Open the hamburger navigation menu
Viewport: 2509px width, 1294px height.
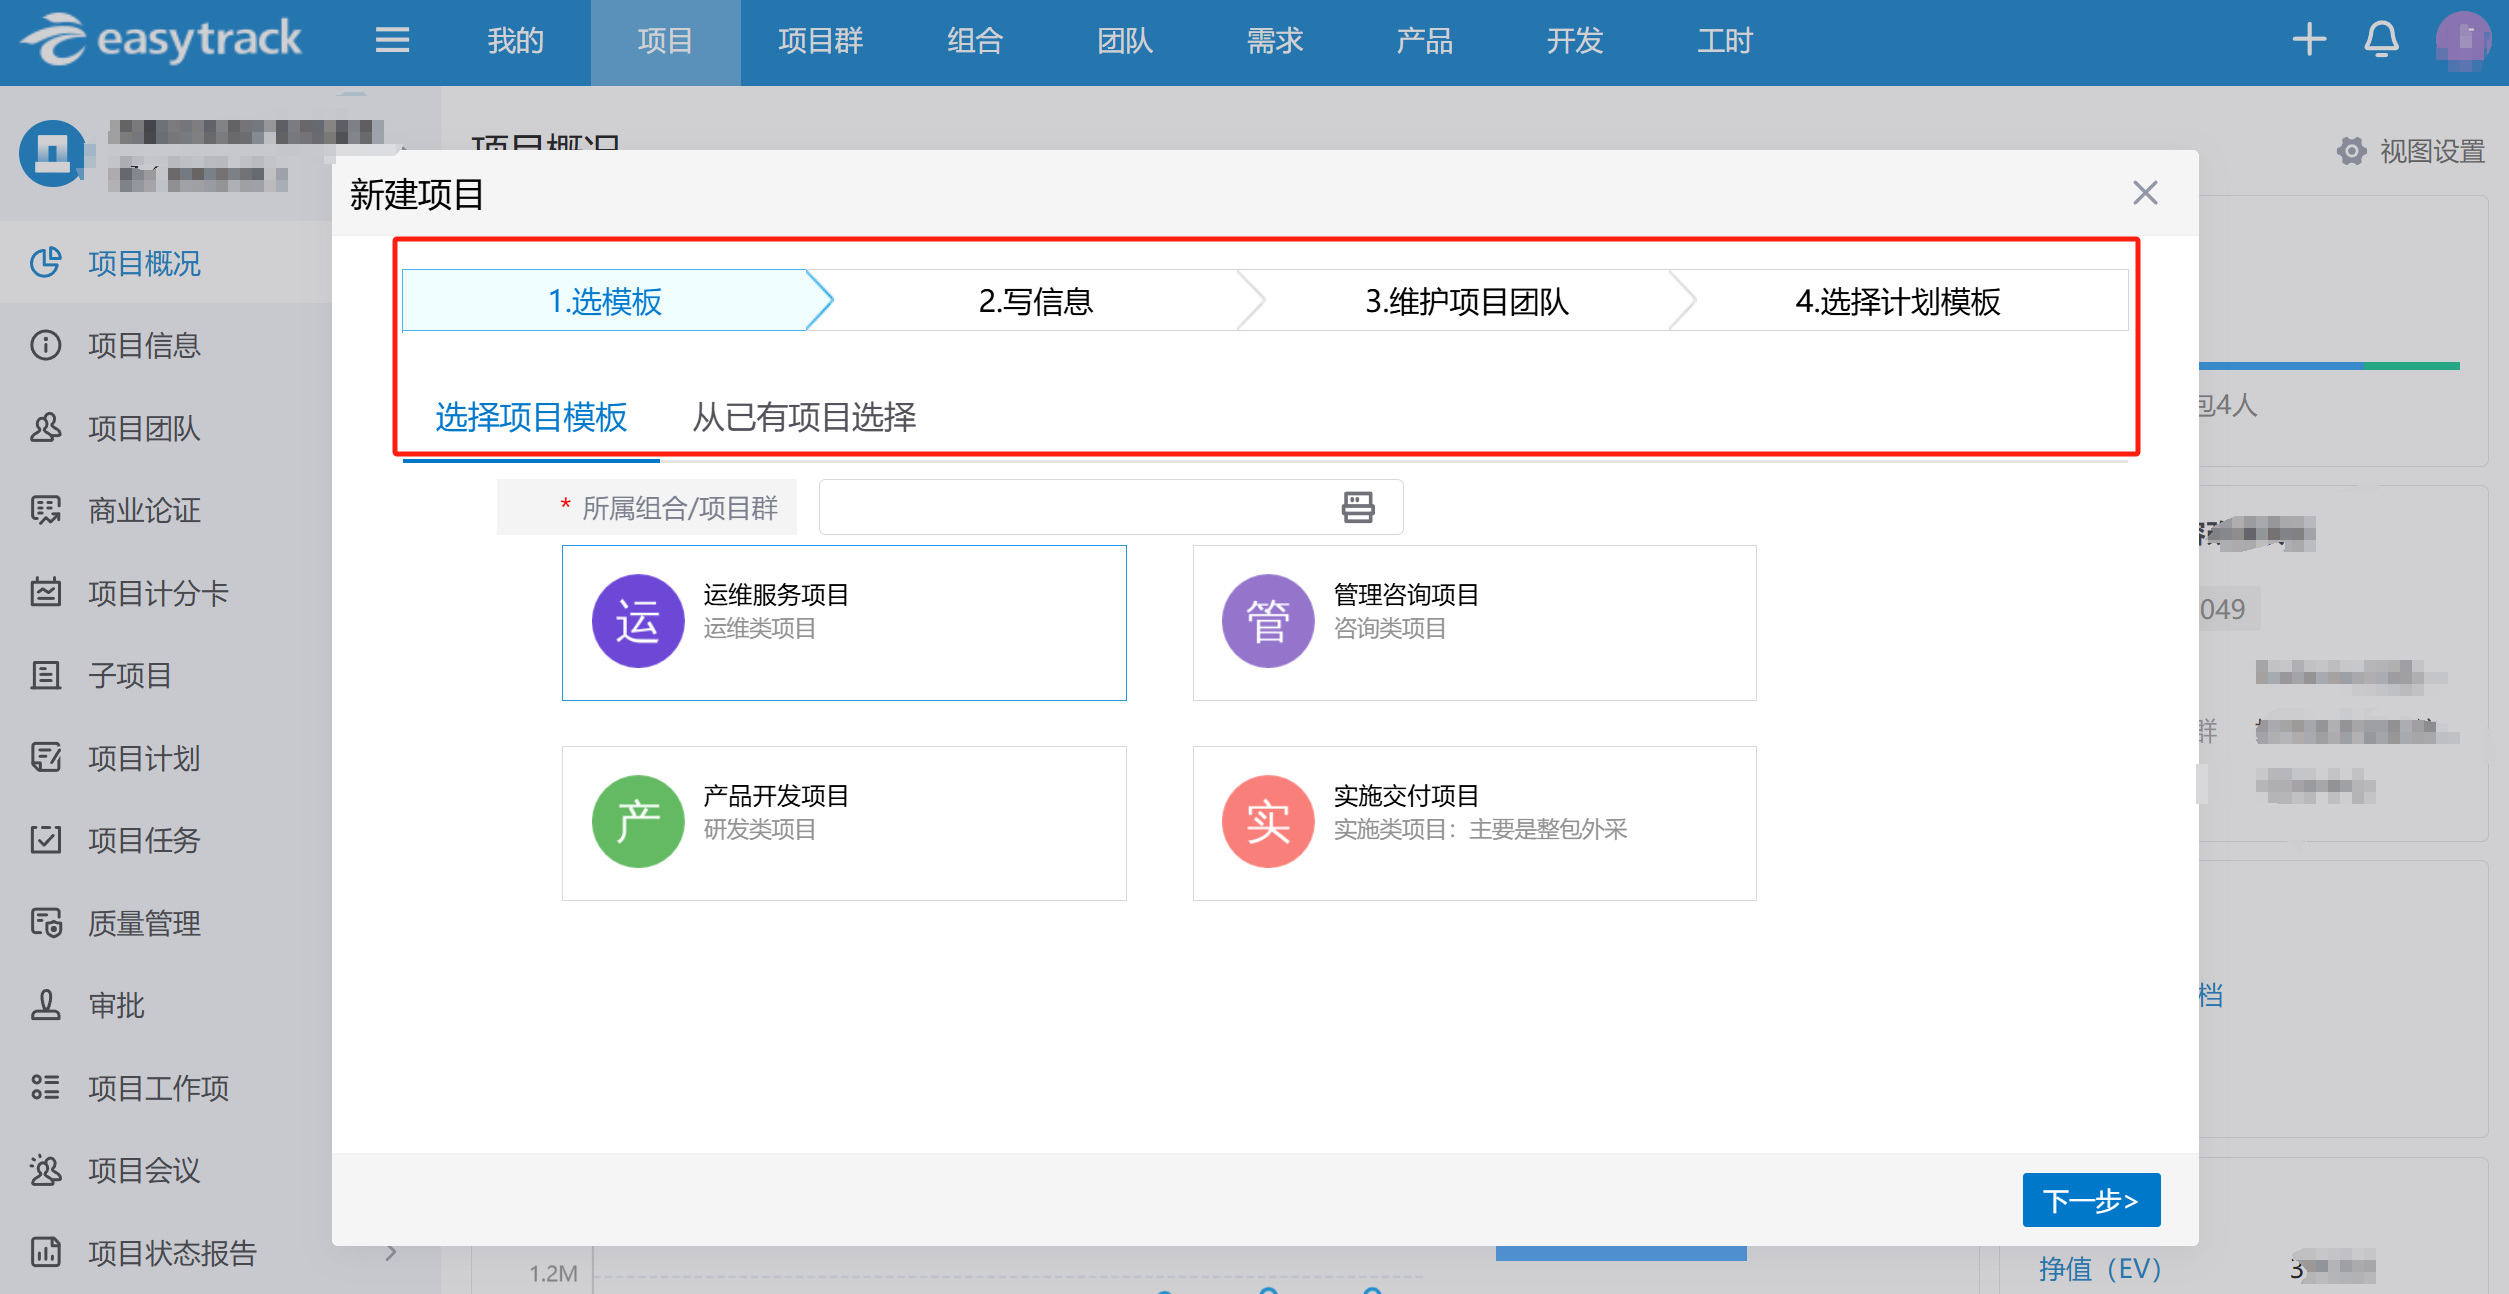click(x=392, y=40)
